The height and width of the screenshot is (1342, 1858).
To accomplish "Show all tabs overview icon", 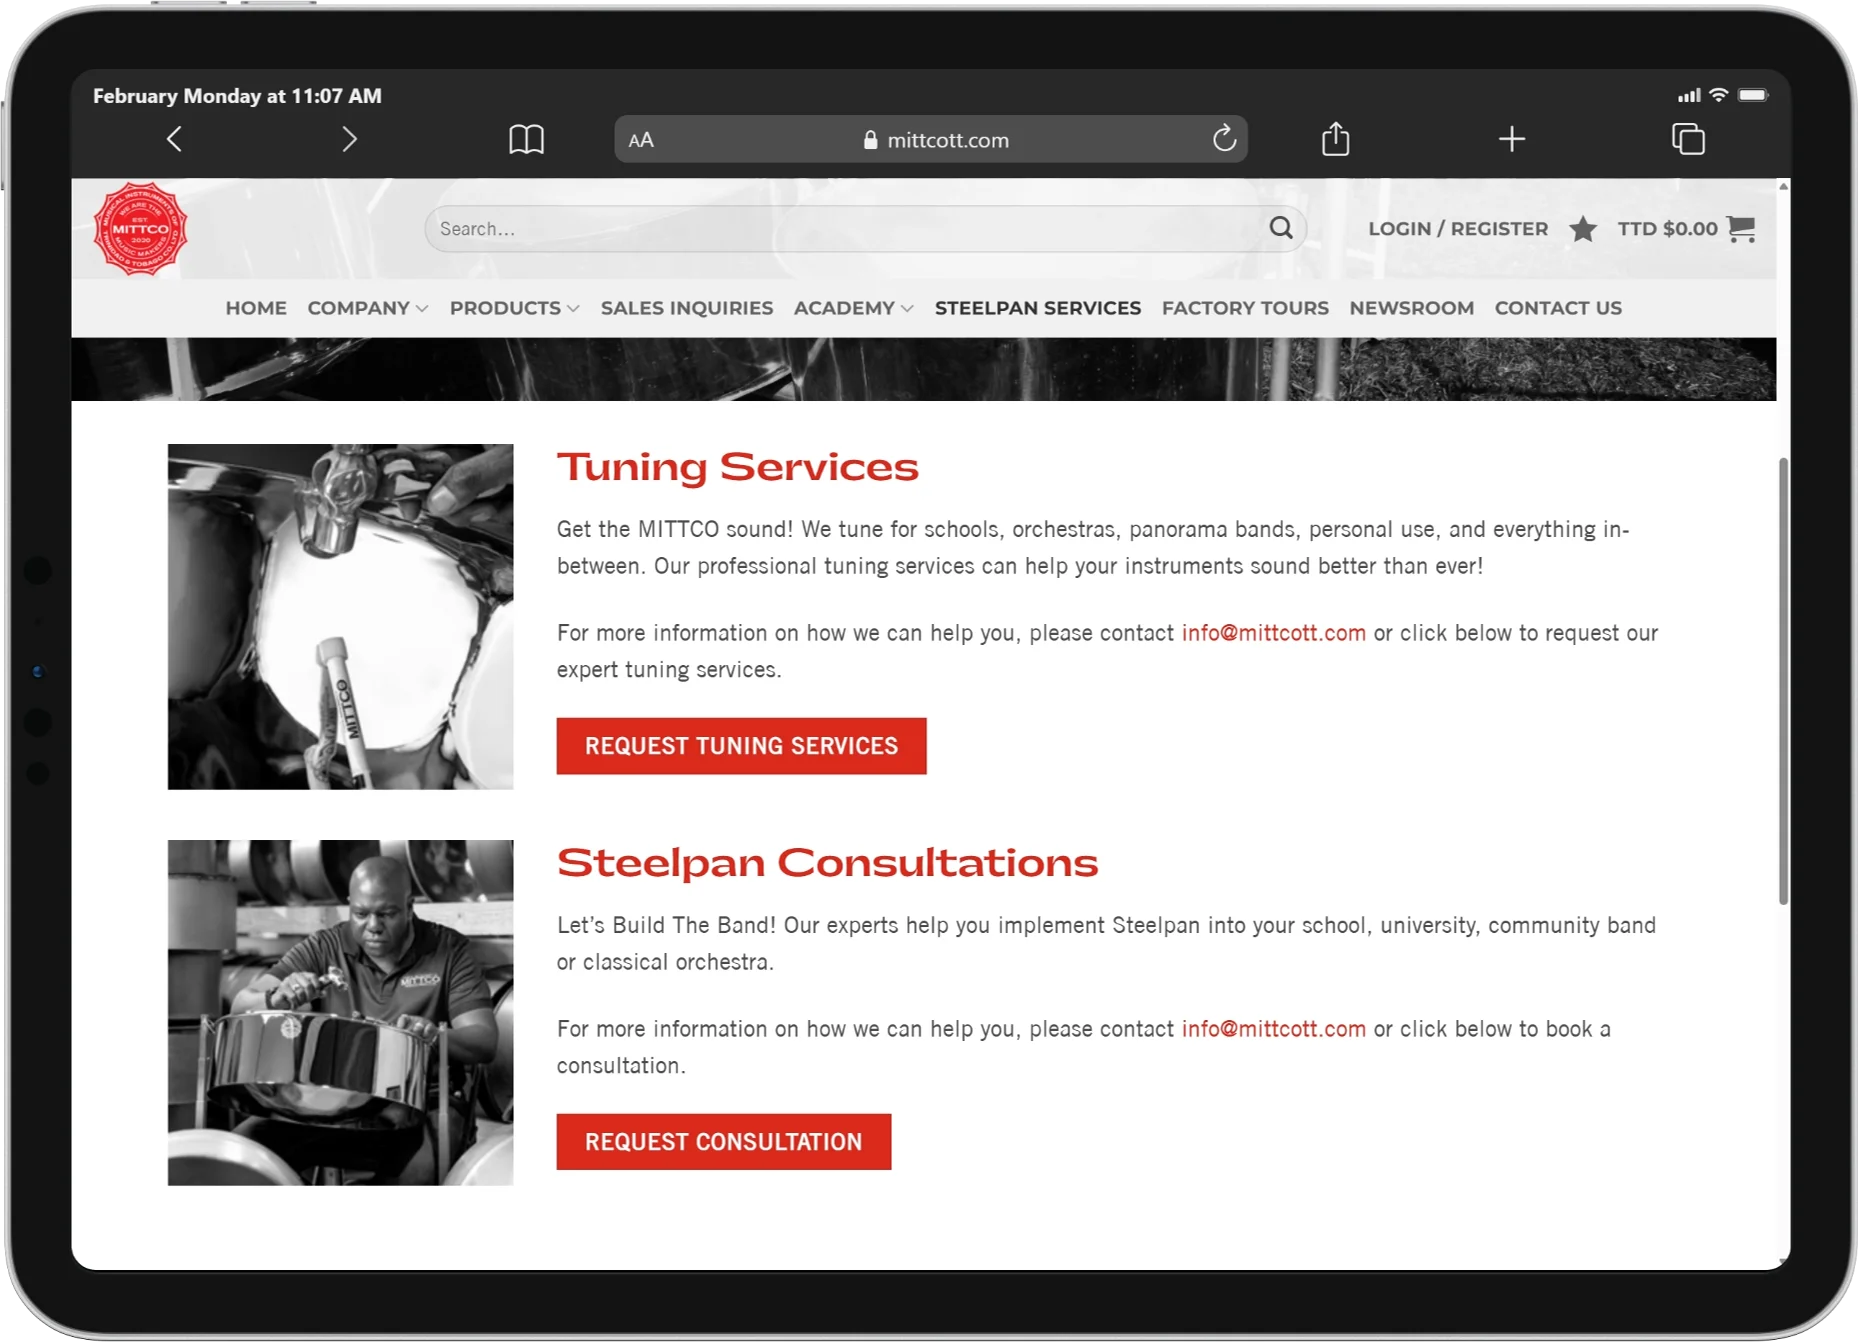I will point(1688,139).
